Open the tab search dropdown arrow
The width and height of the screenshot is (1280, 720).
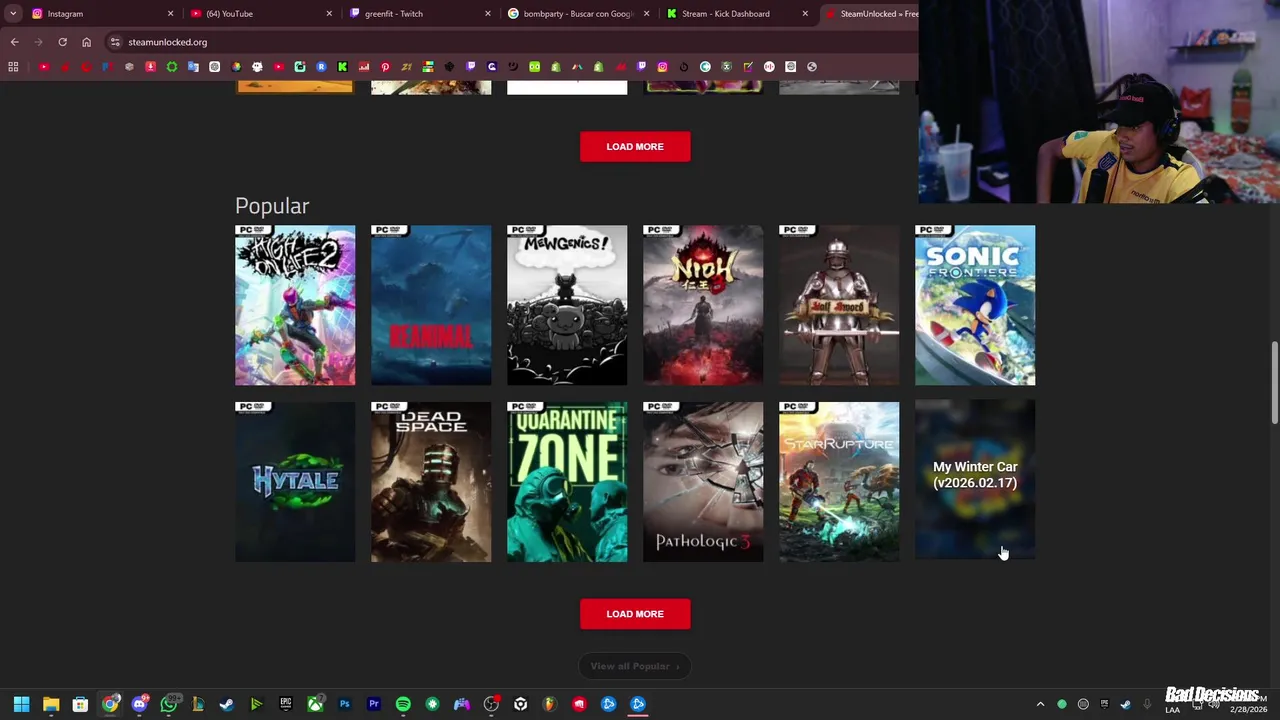coord(13,14)
